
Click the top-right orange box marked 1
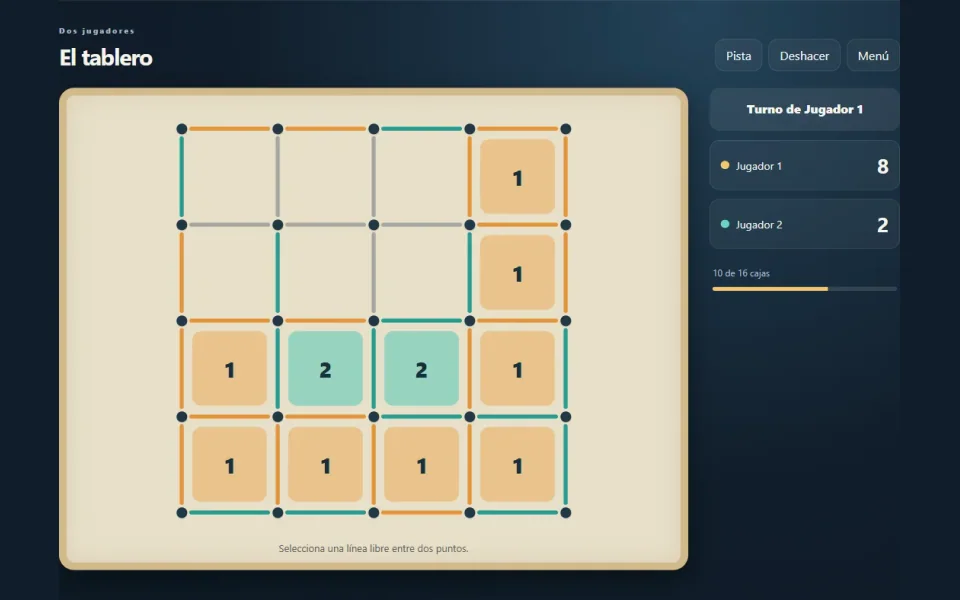pos(518,177)
